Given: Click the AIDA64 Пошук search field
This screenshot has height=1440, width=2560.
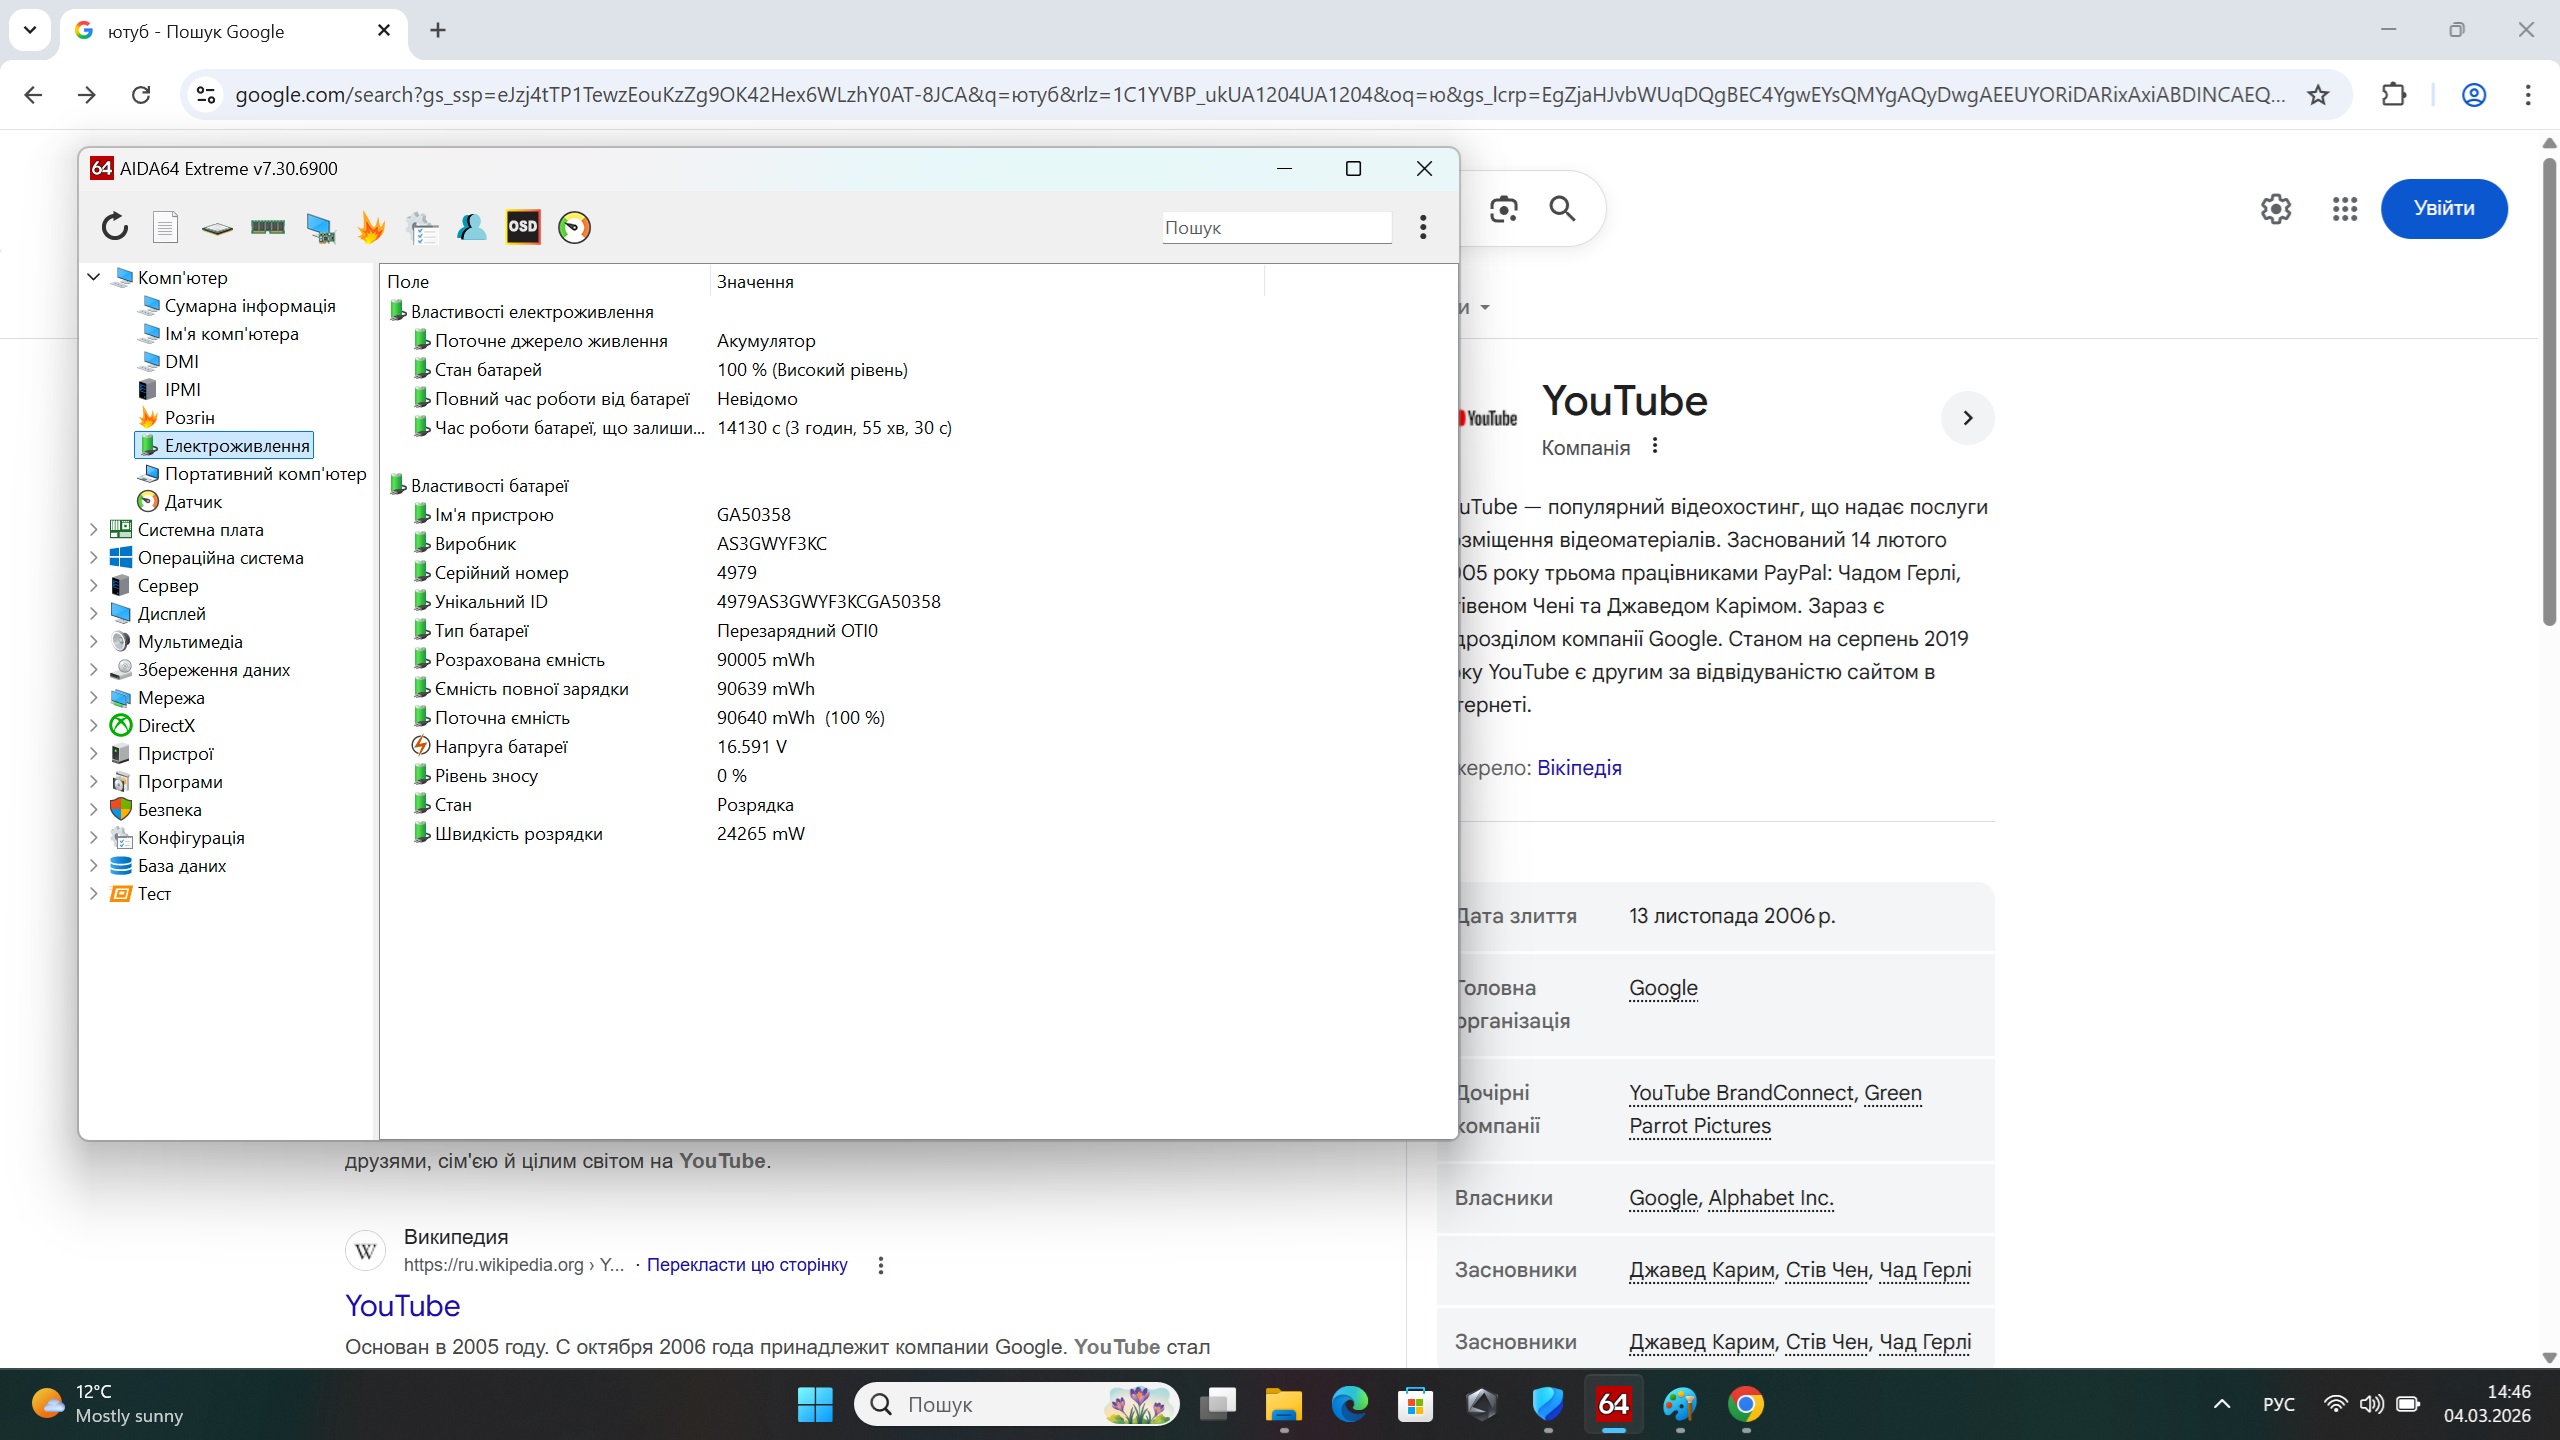Looking at the screenshot, I should 1275,228.
